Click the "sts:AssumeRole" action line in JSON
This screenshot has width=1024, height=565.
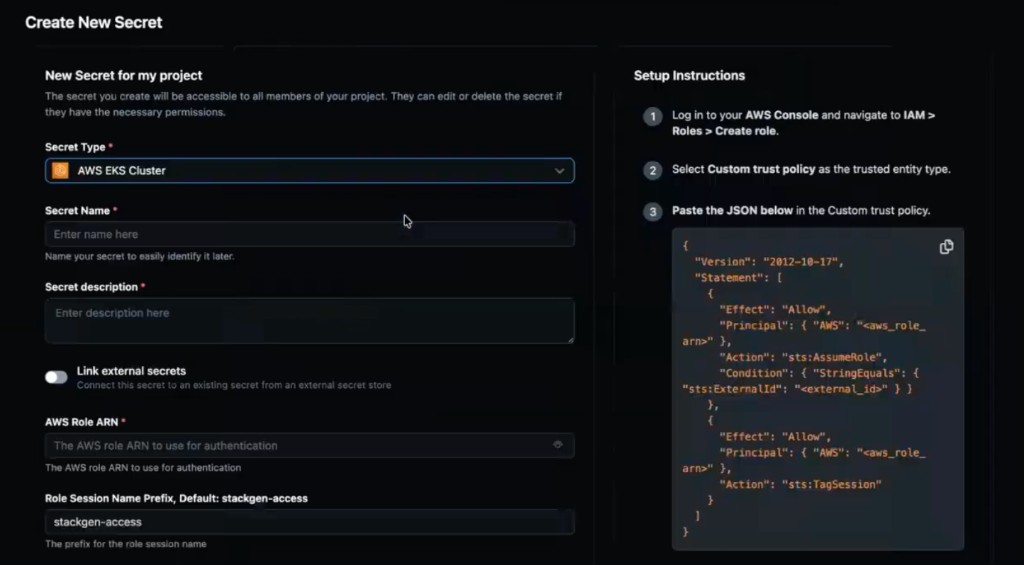click(x=803, y=357)
